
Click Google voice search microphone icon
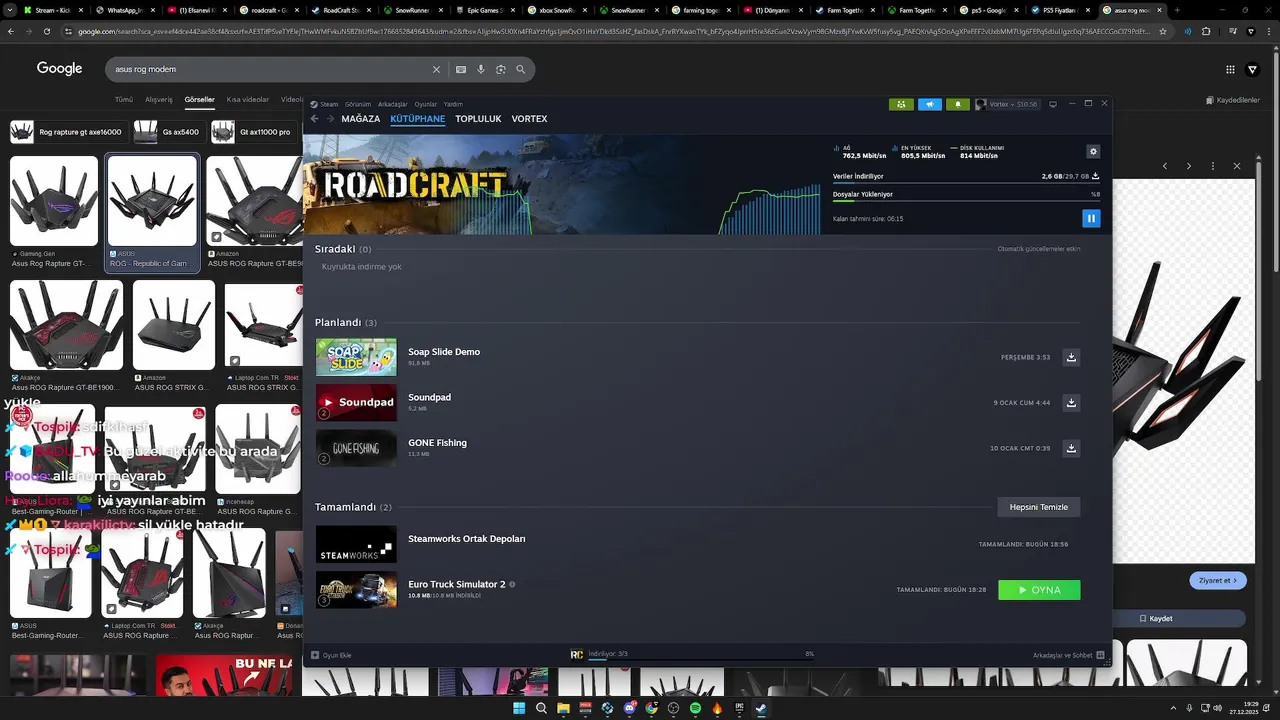coord(481,70)
